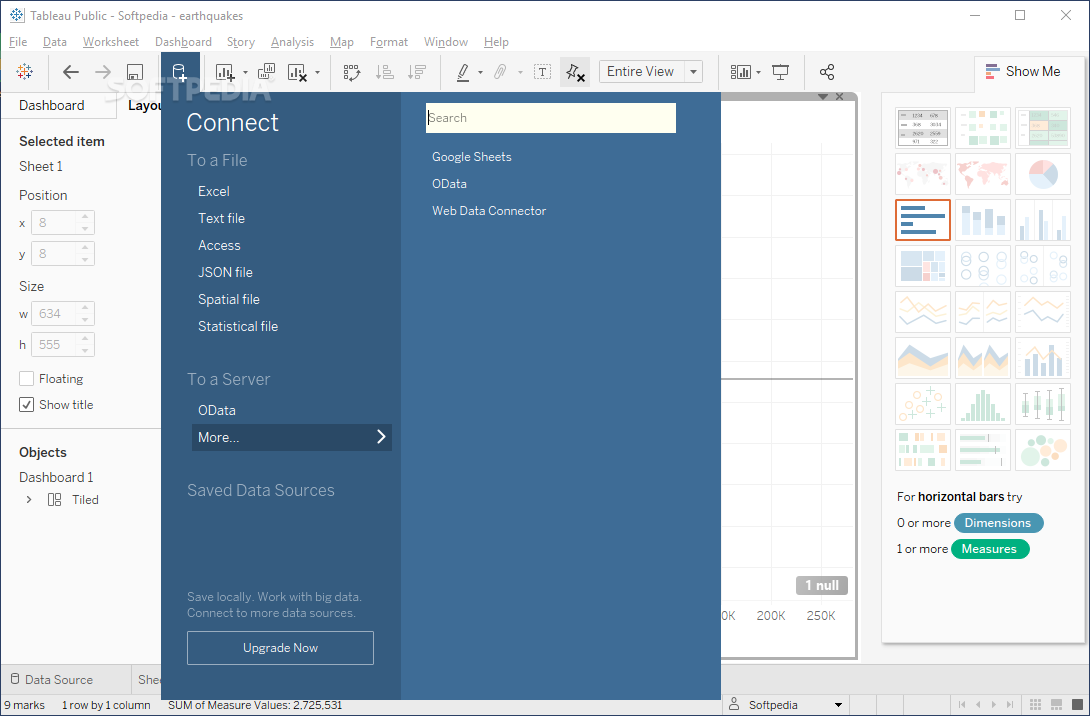Click the width w stepper
Screen dimensions: 1090x716
click(85, 314)
